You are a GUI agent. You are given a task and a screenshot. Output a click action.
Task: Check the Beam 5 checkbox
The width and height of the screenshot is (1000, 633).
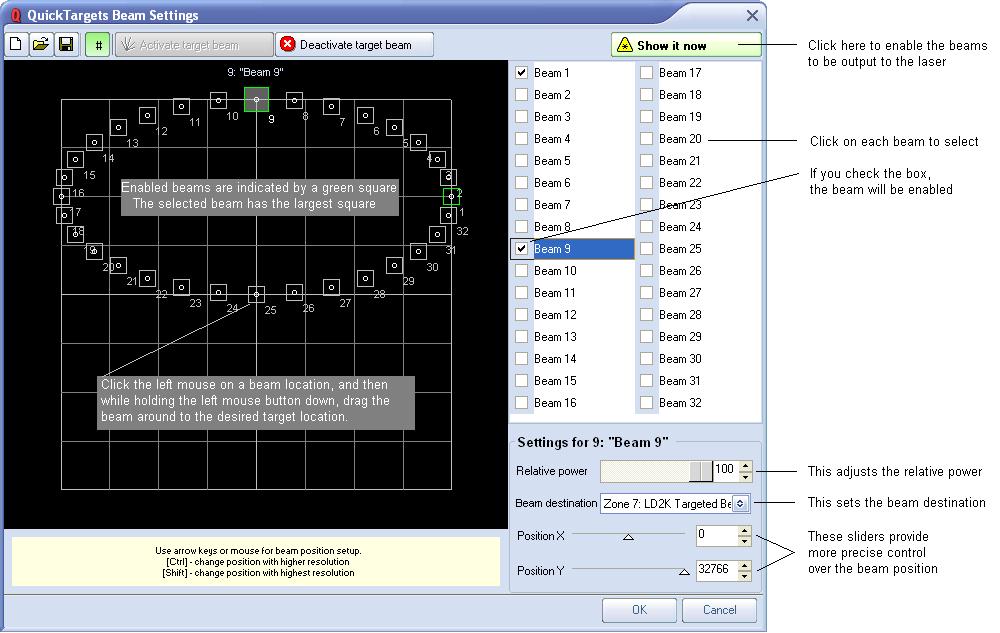click(x=522, y=161)
